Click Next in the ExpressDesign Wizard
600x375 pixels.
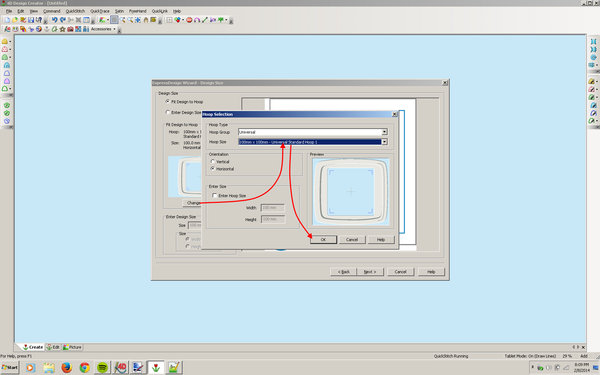click(x=370, y=272)
